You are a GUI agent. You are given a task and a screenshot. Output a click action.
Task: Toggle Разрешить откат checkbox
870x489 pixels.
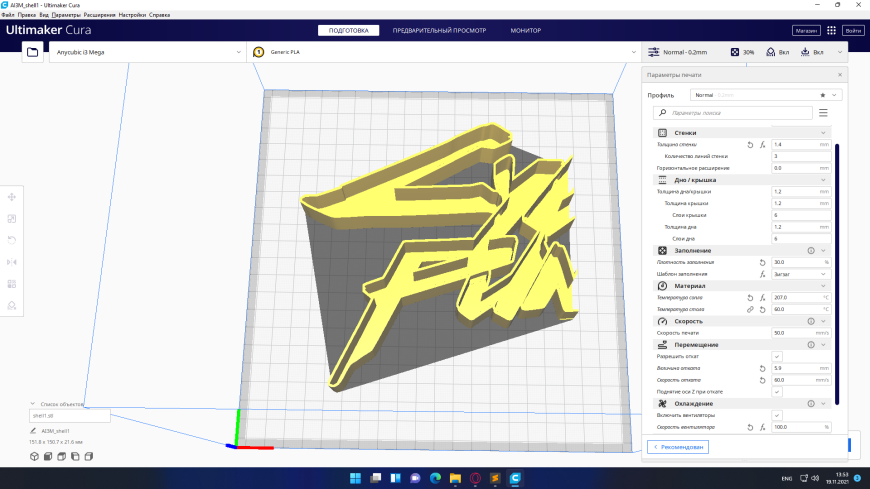(777, 356)
